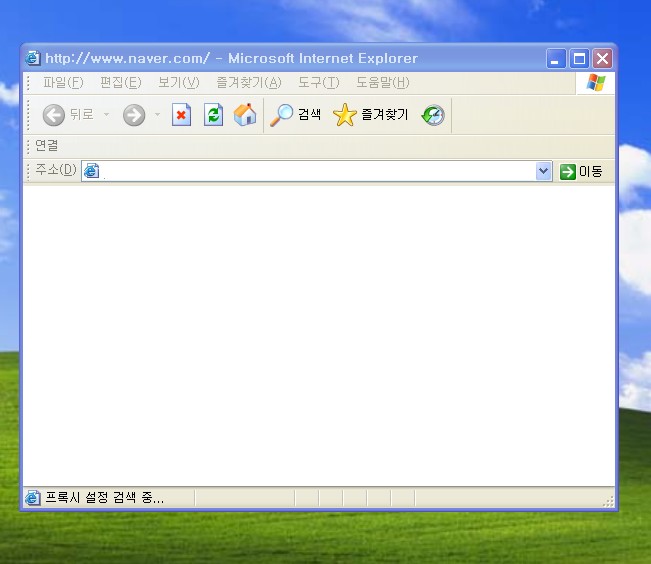Open the History clock icon
This screenshot has height=564, width=651.
(x=433, y=115)
